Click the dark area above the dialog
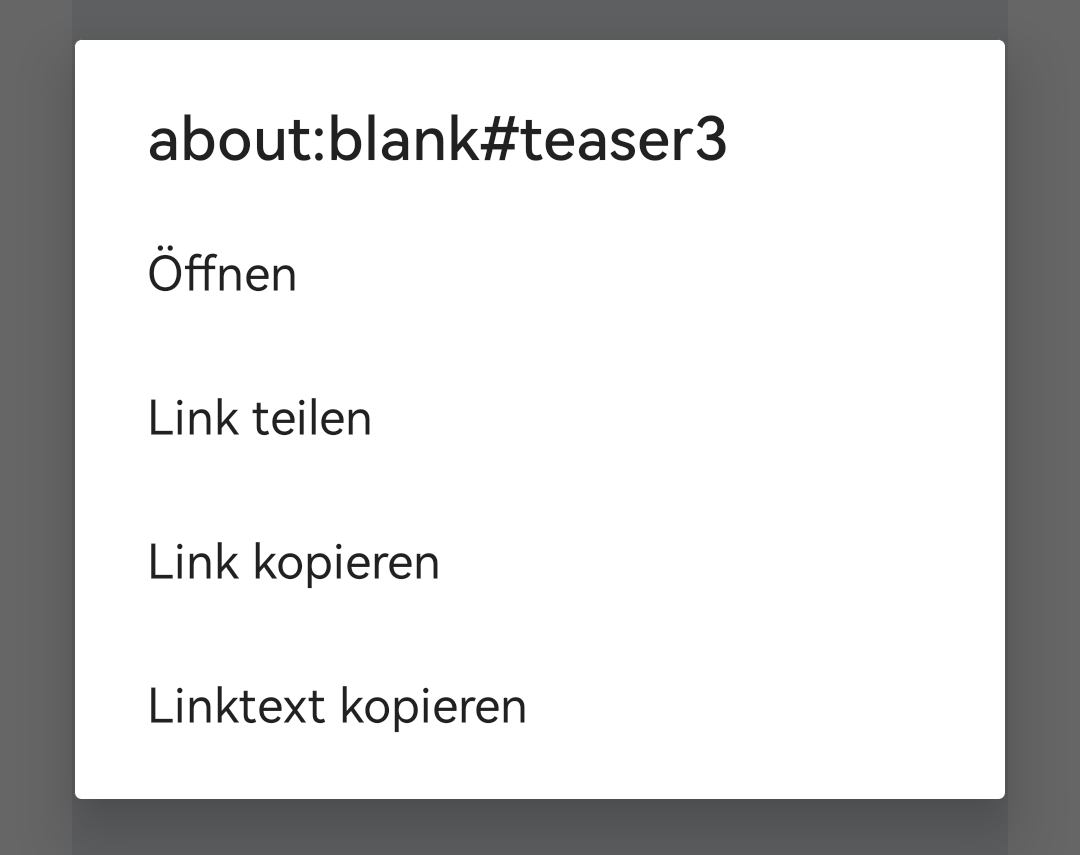This screenshot has height=855, width=1080. (540, 18)
